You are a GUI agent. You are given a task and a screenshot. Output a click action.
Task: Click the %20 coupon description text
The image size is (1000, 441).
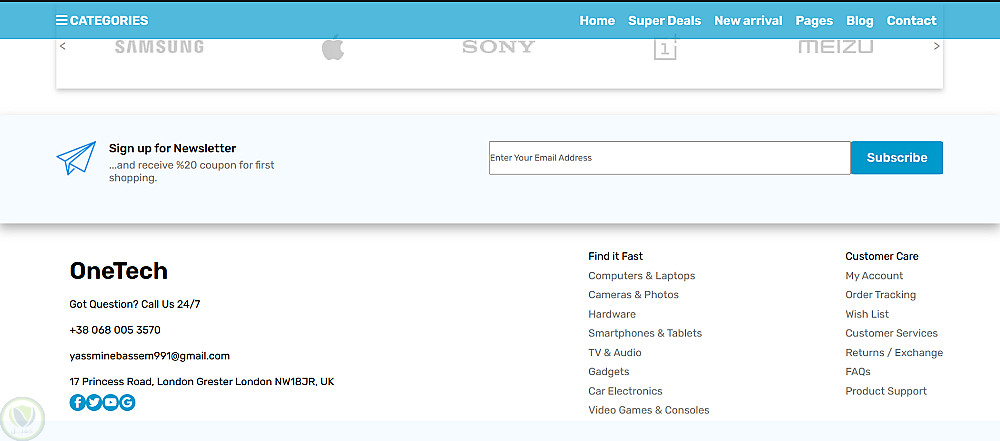tap(191, 171)
